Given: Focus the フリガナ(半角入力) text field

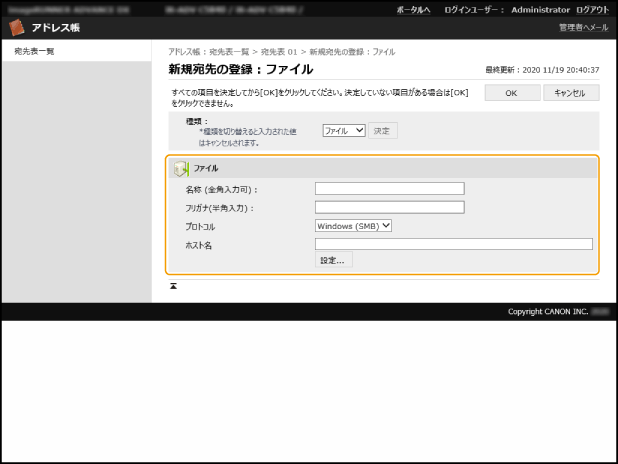Looking at the screenshot, I should point(389,207).
